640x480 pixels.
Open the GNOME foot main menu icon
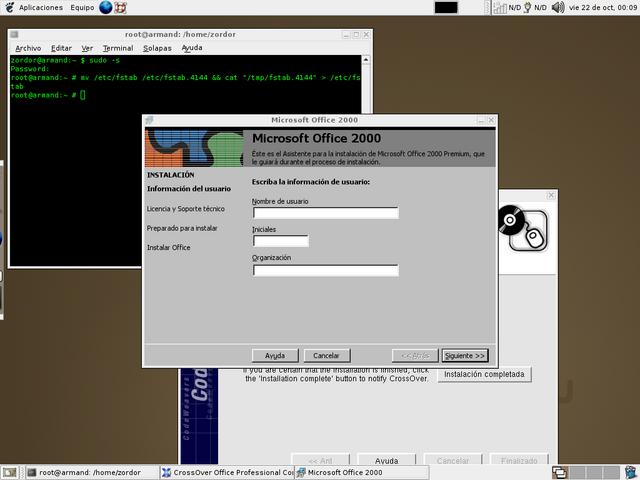tap(9, 7)
